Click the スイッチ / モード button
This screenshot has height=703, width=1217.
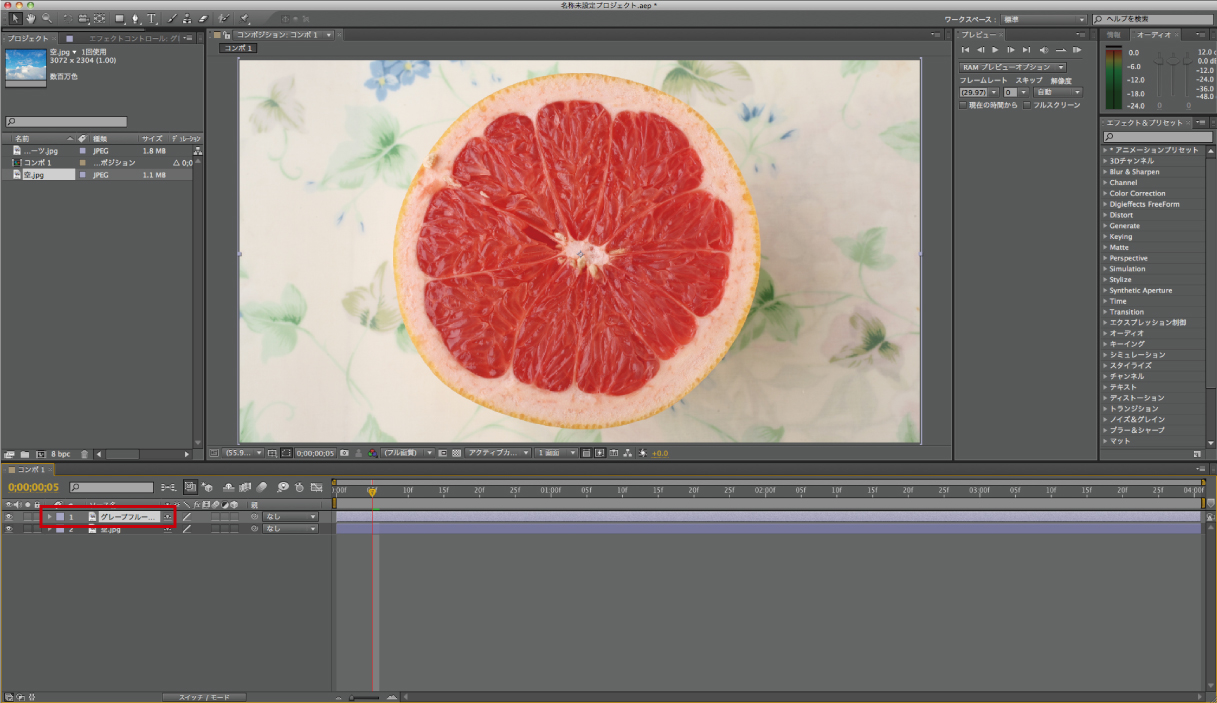coord(204,697)
